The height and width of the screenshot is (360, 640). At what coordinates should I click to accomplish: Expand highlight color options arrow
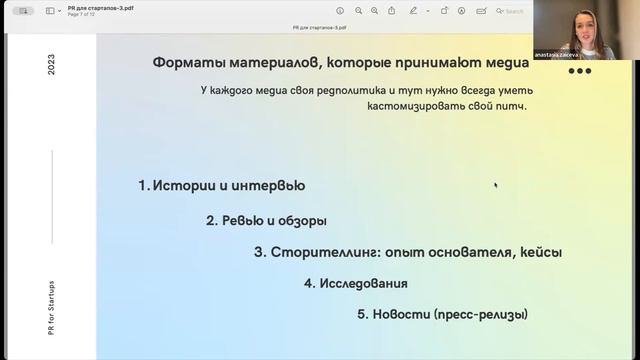(x=428, y=11)
